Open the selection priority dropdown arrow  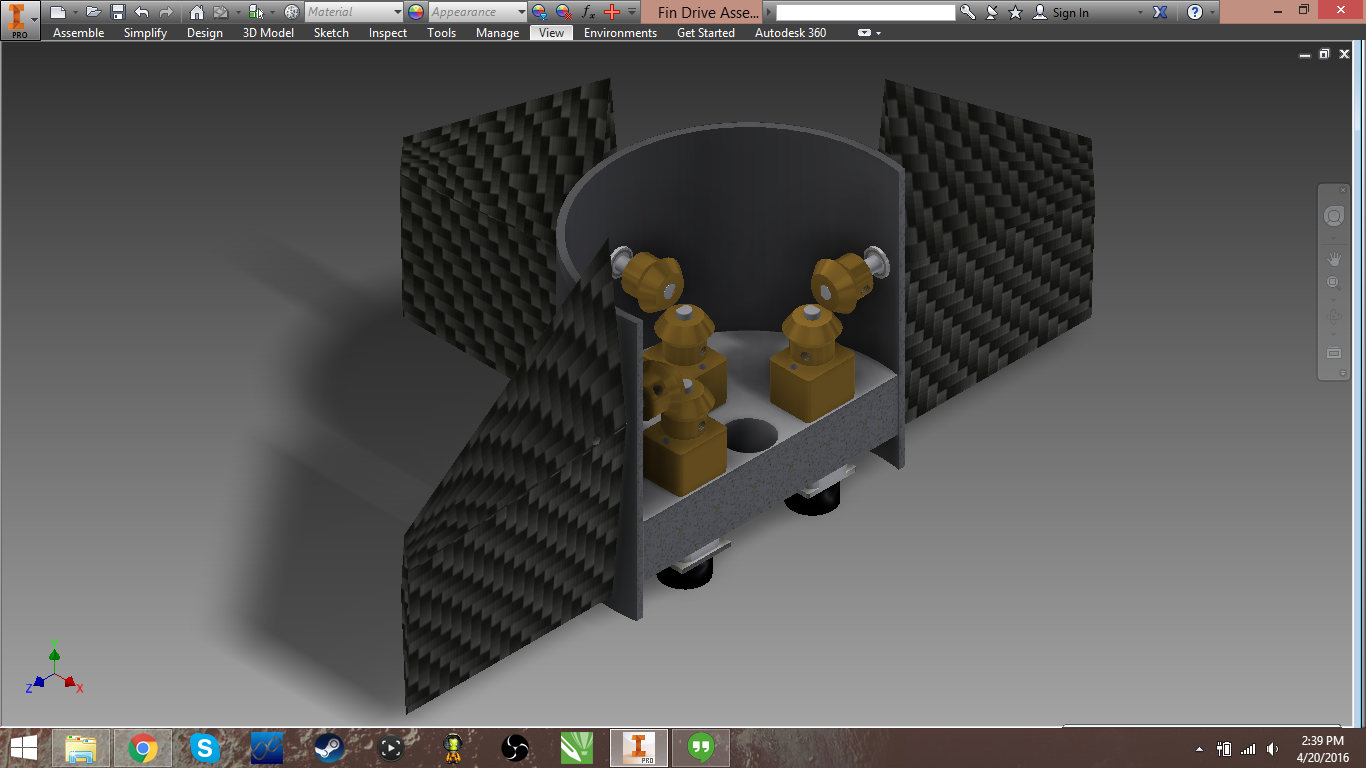click(x=272, y=12)
